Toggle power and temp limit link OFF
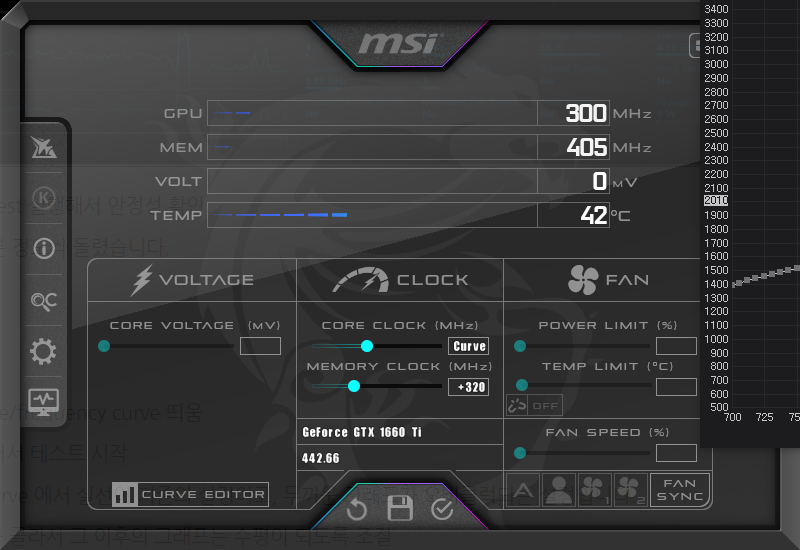The width and height of the screenshot is (800, 550). pos(534,406)
